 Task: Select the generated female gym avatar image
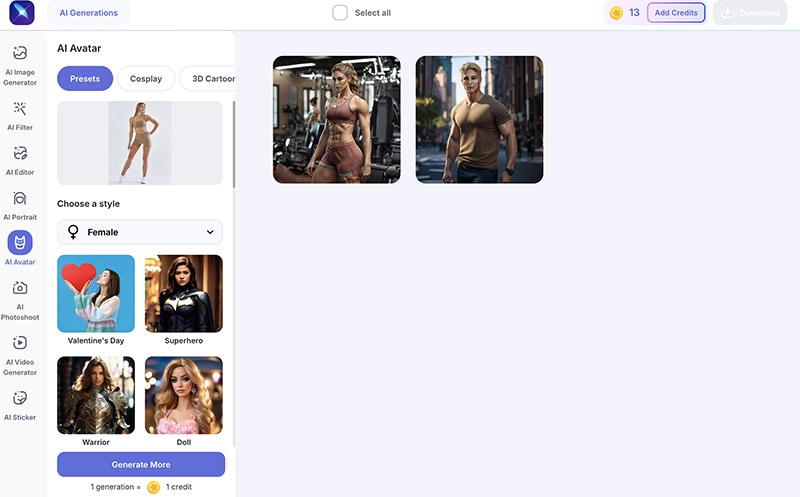pos(337,119)
